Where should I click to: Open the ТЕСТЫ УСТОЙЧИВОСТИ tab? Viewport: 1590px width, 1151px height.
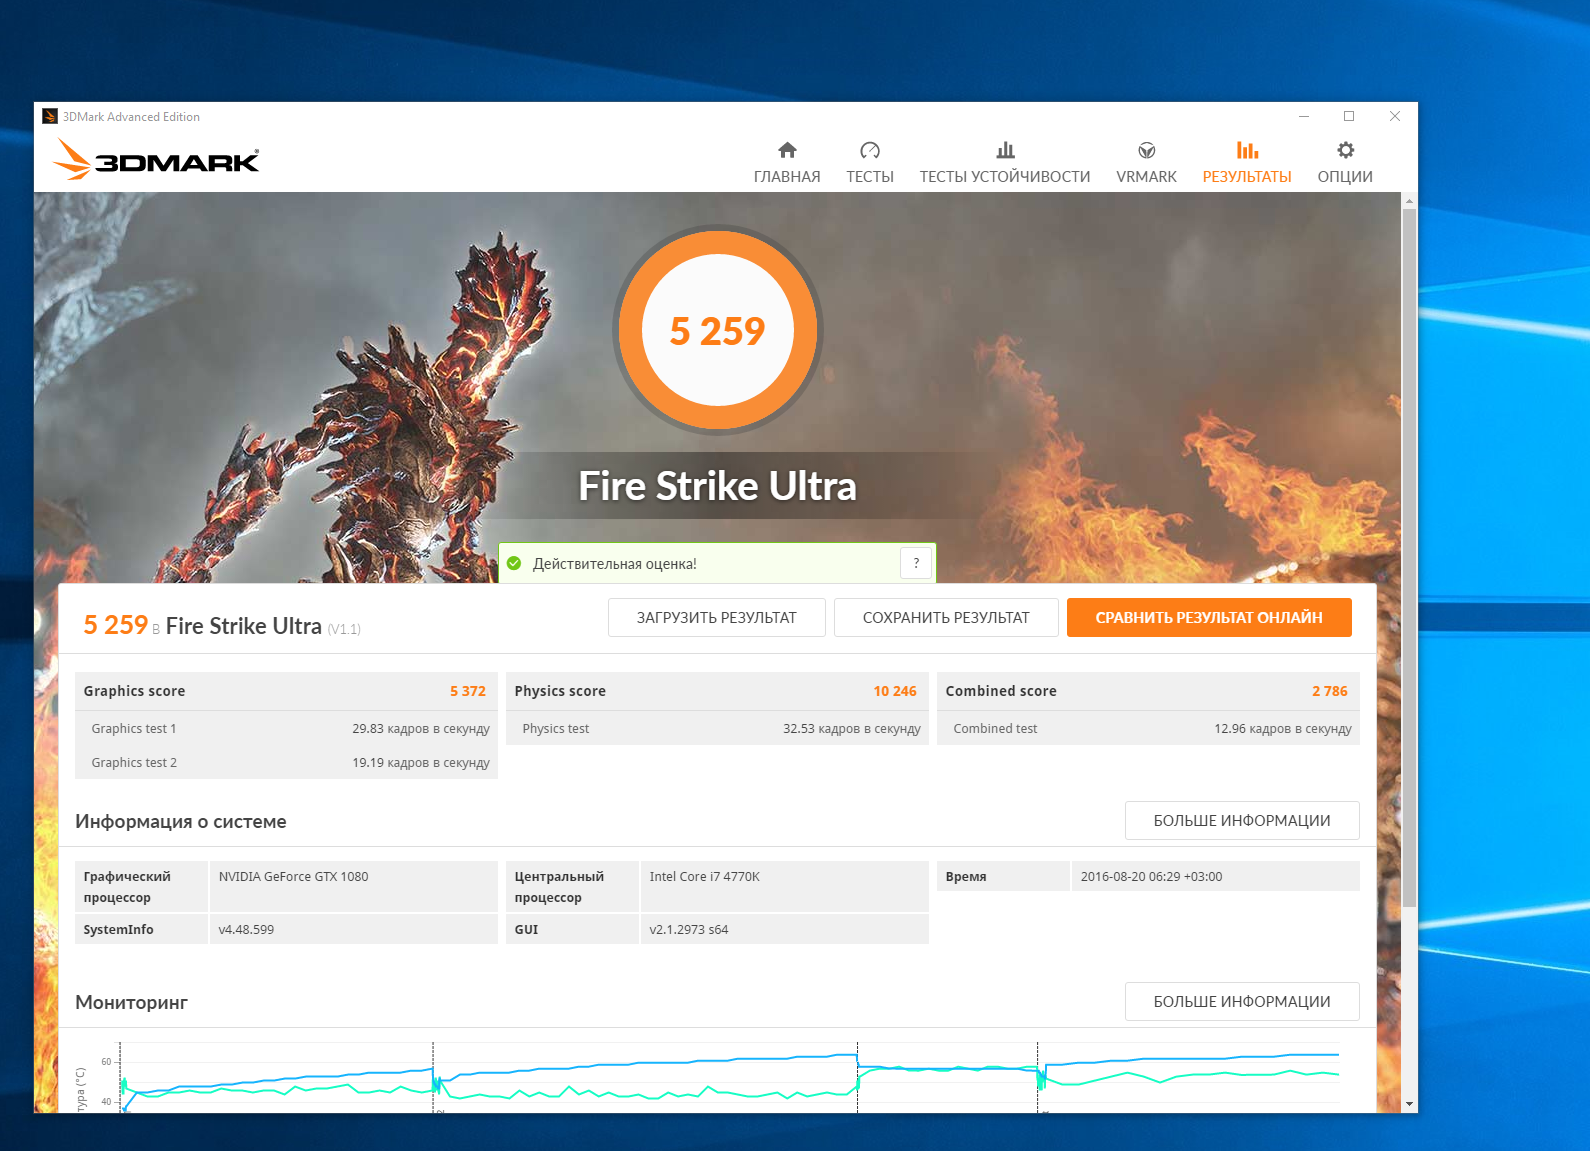[1005, 163]
